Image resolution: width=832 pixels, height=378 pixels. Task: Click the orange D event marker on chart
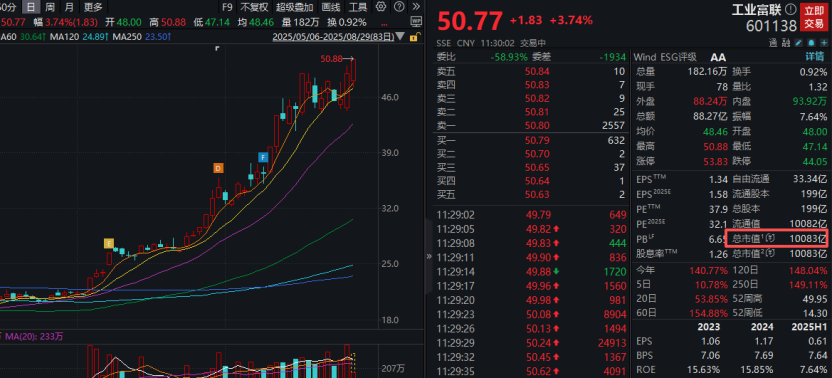coord(218,168)
